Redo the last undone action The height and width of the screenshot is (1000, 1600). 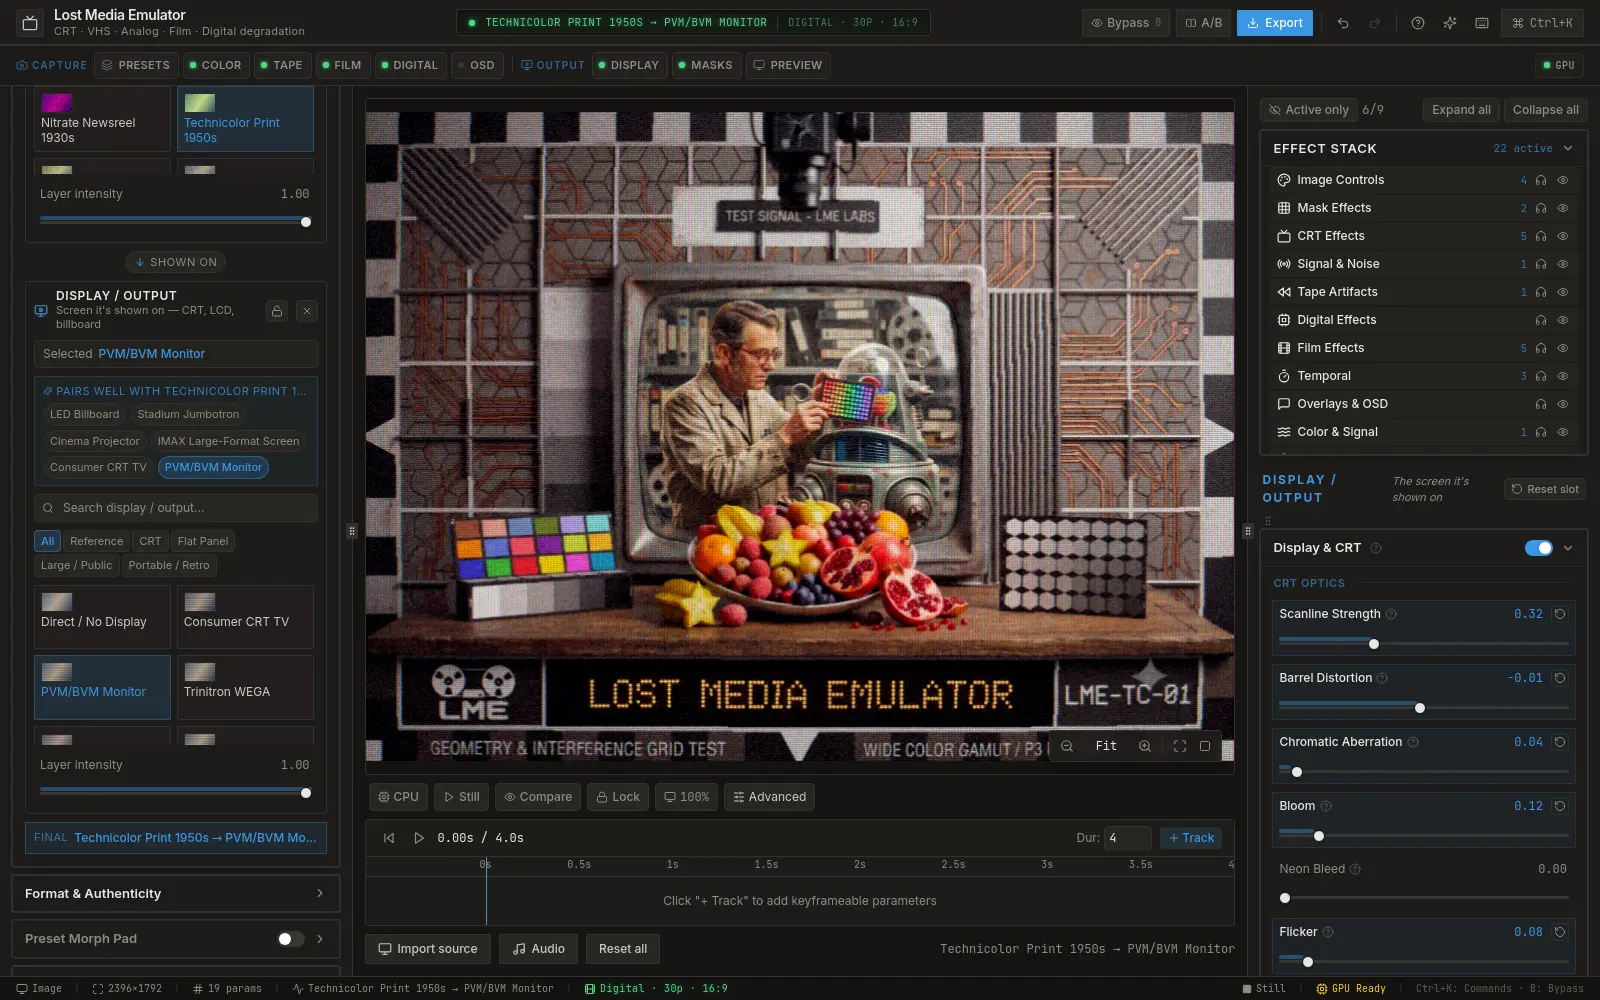coord(1375,23)
